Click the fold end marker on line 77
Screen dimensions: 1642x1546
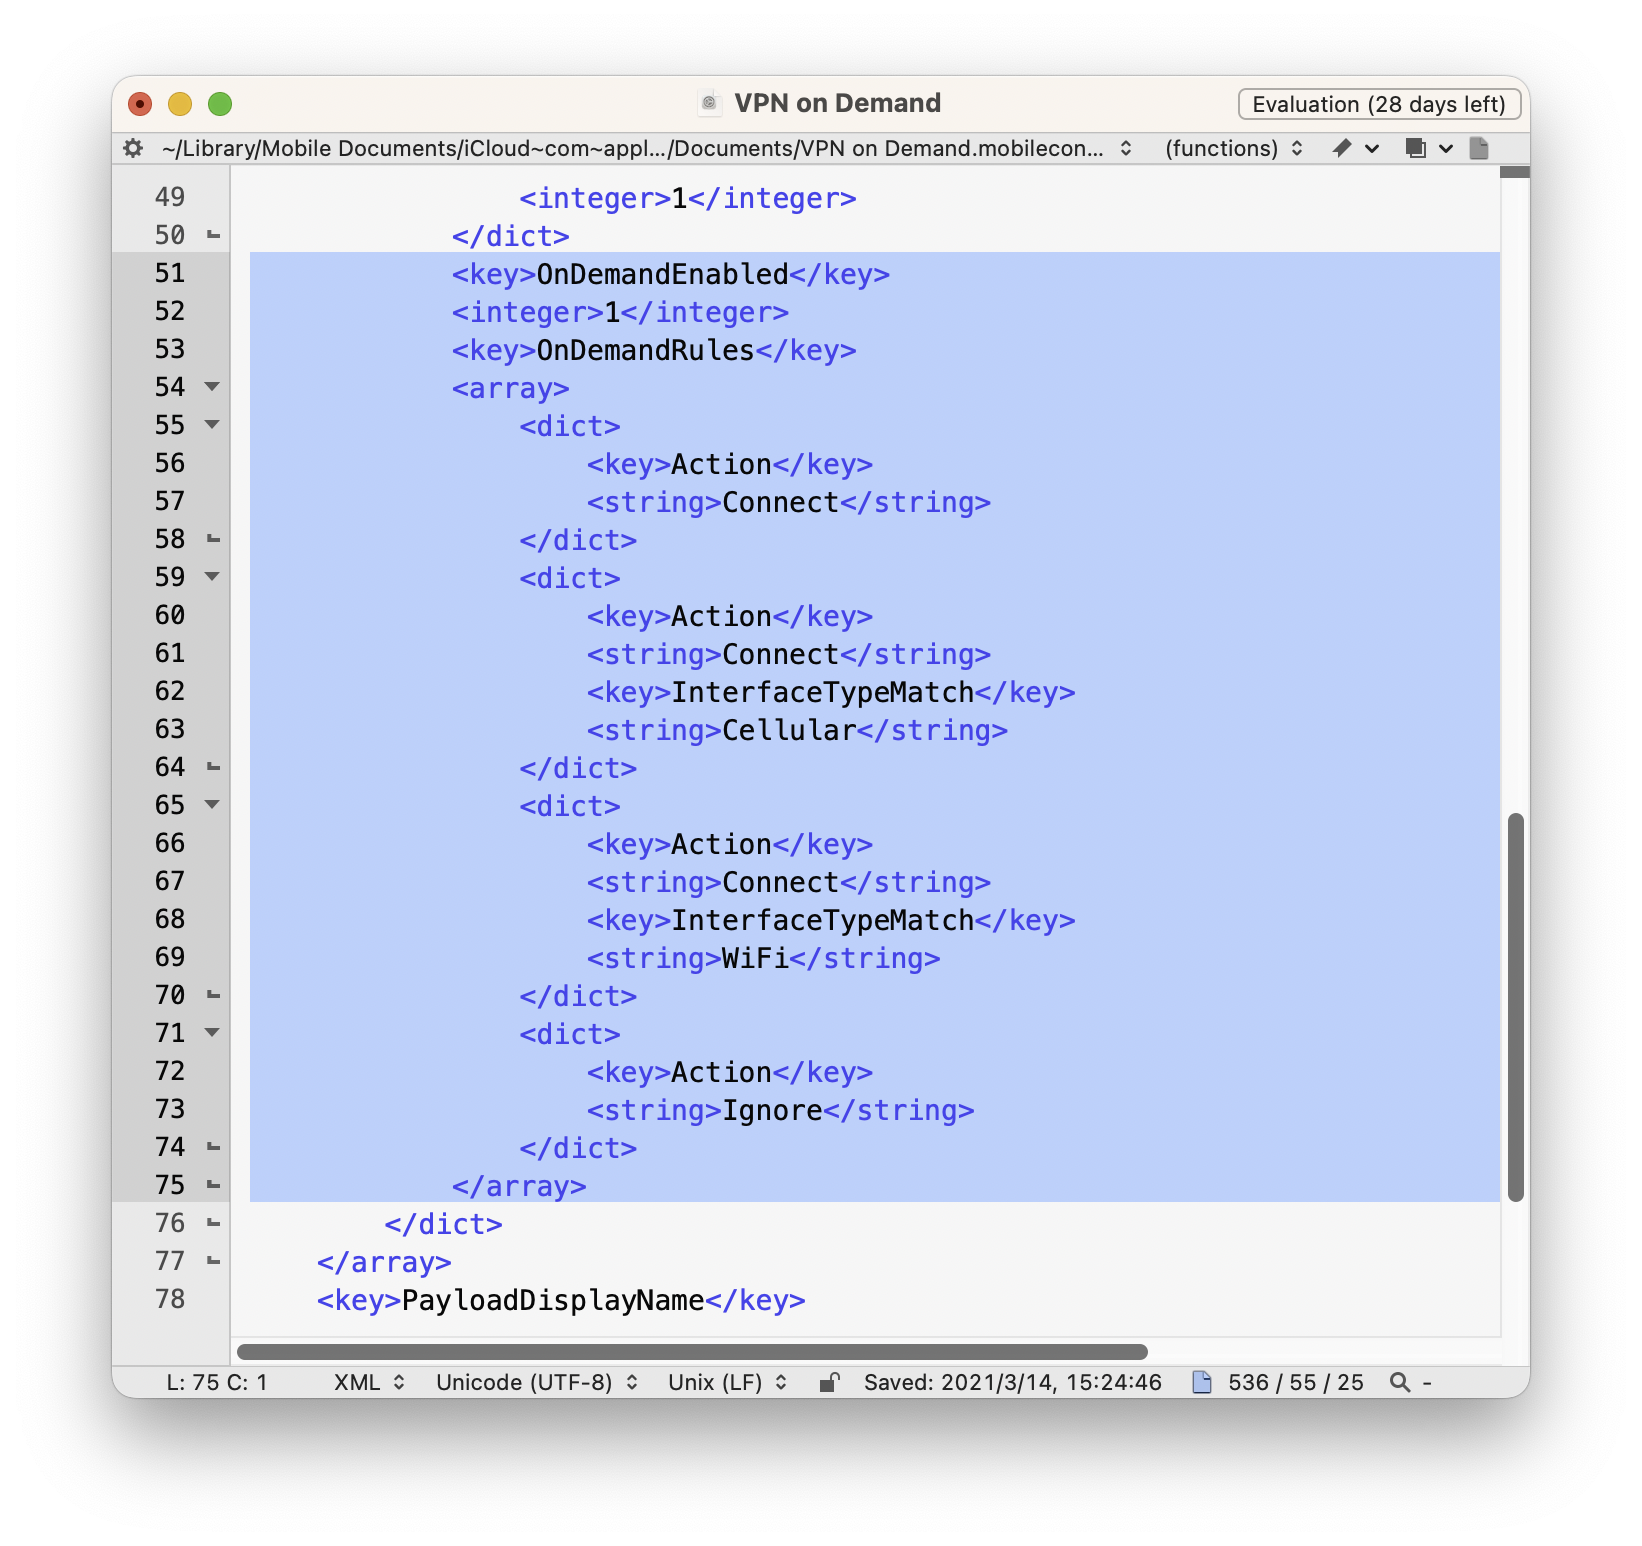pyautogui.click(x=213, y=1262)
